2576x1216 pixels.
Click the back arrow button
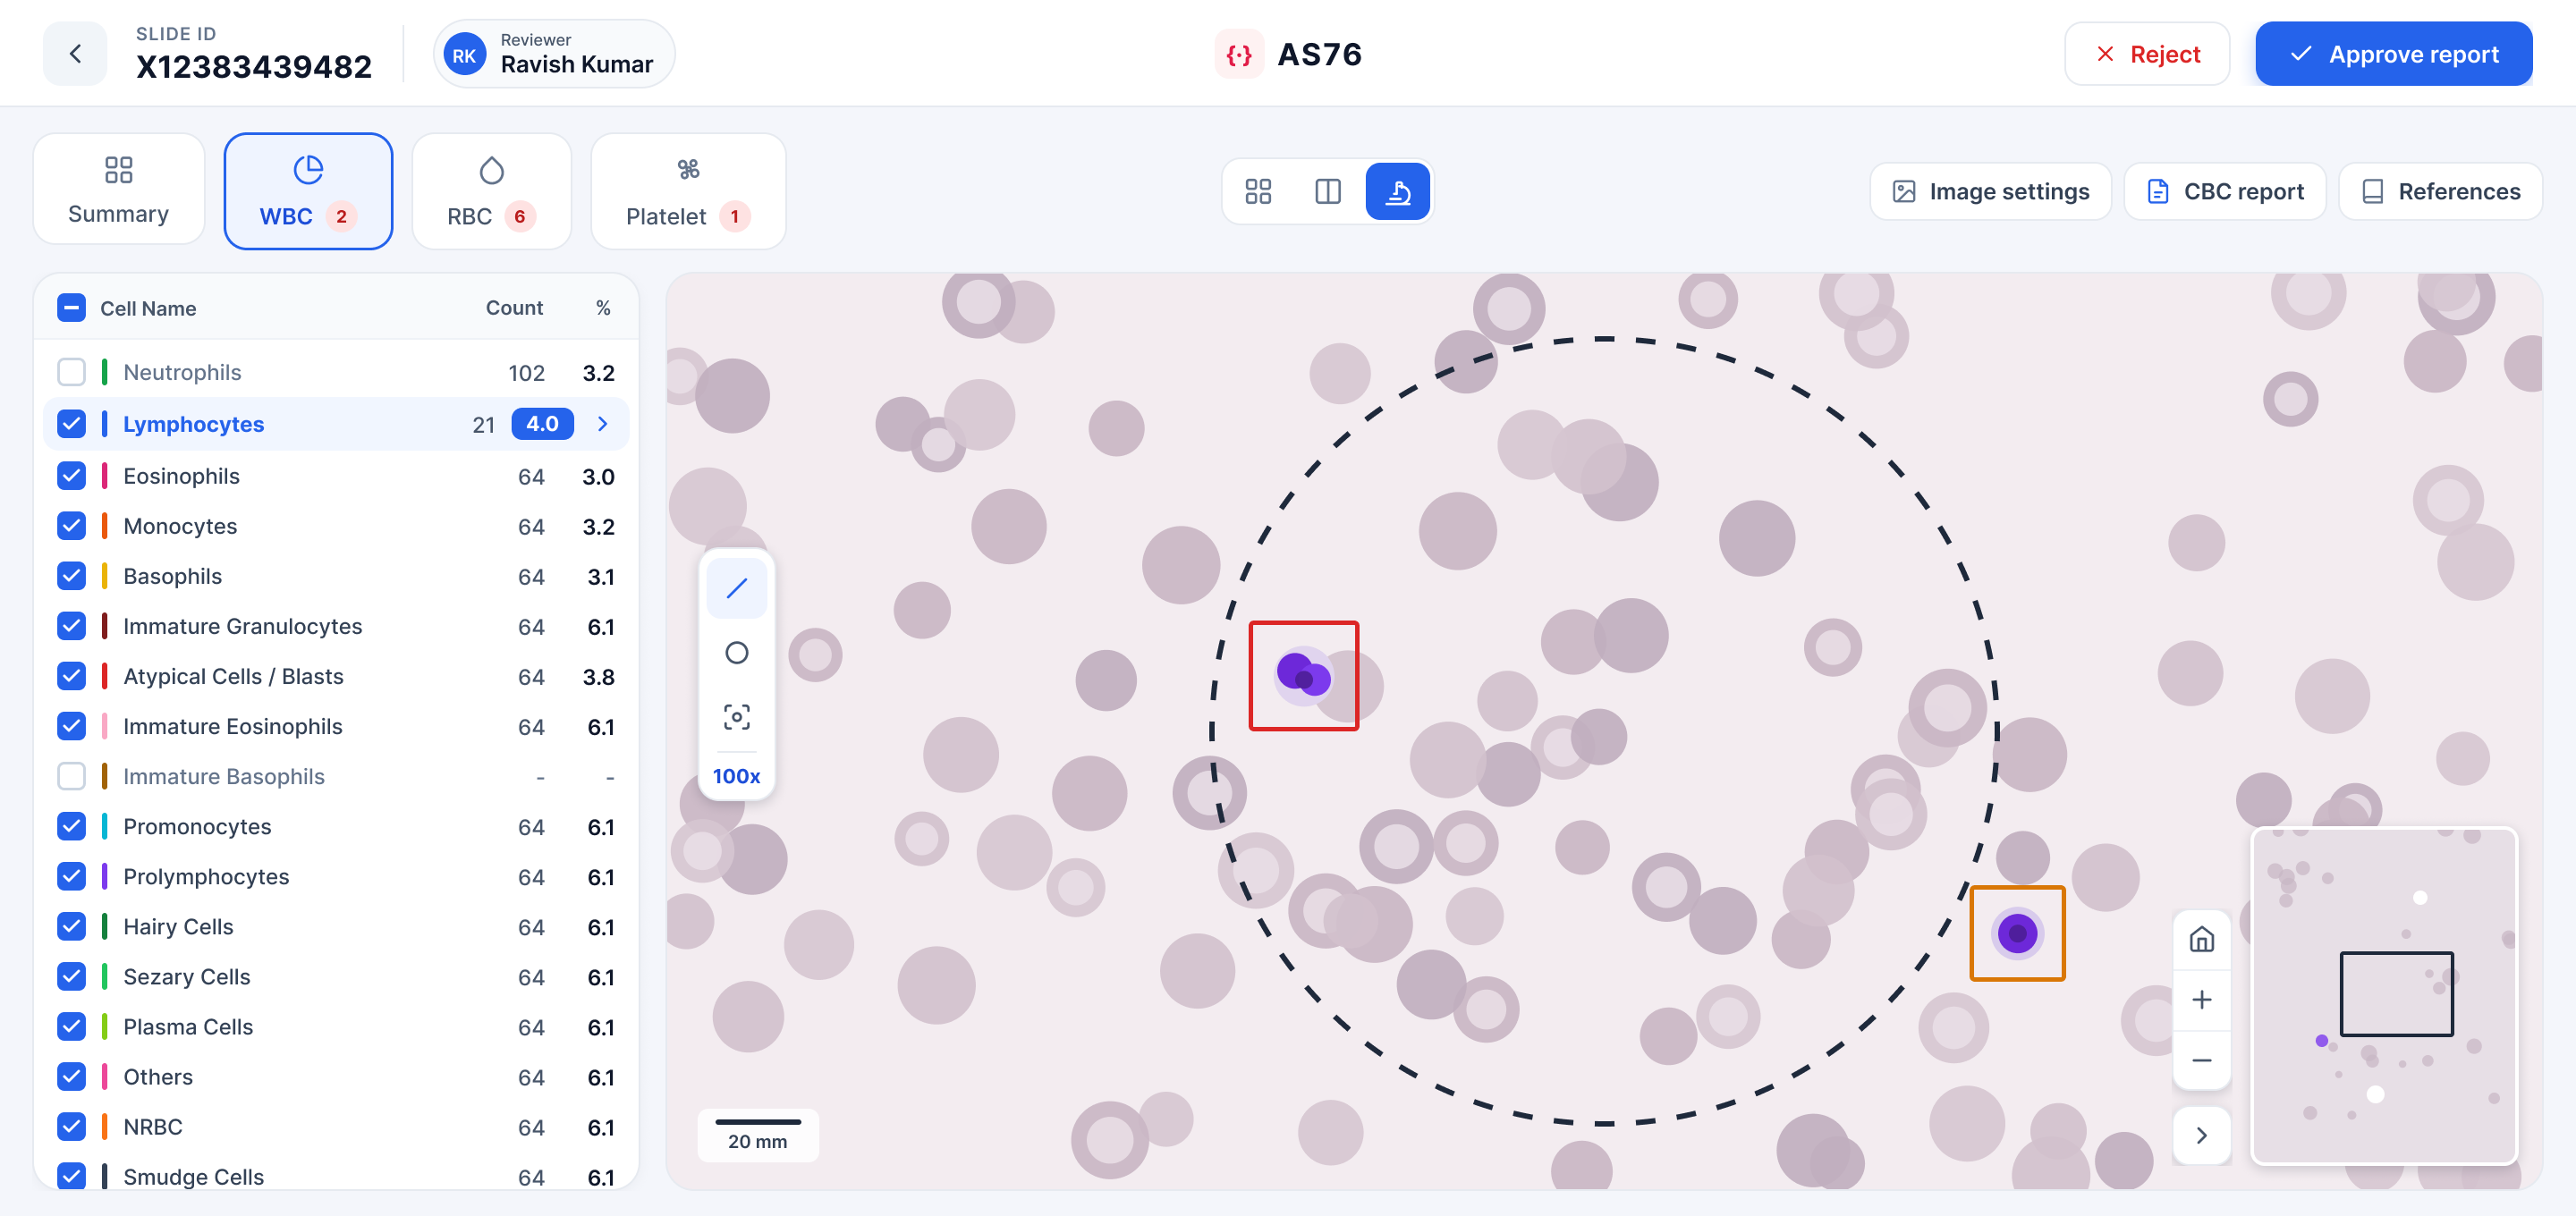[x=75, y=54]
